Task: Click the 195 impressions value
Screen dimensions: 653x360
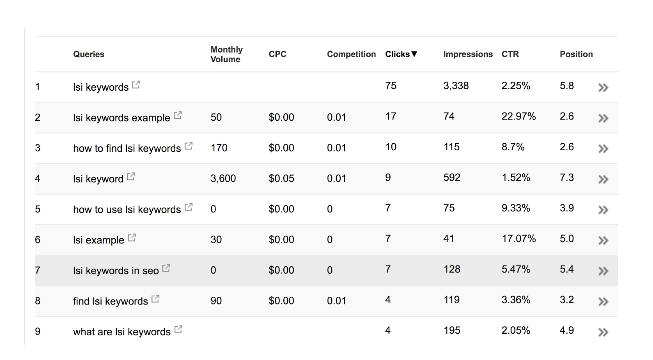Action: click(452, 330)
